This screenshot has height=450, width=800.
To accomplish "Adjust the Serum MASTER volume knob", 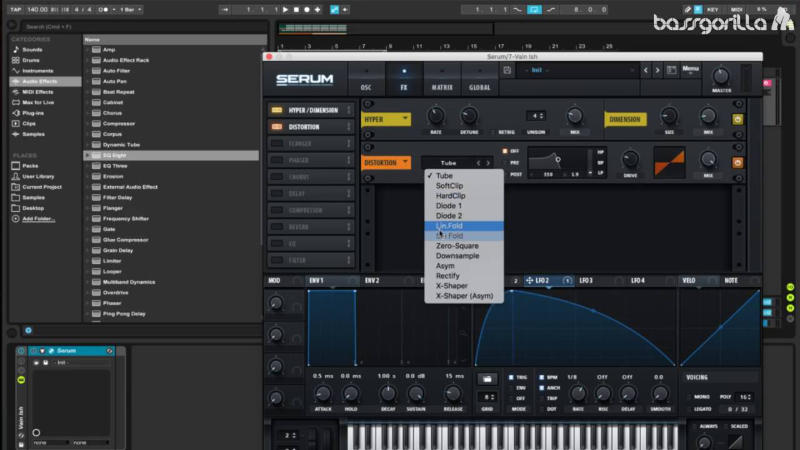I will tap(720, 77).
